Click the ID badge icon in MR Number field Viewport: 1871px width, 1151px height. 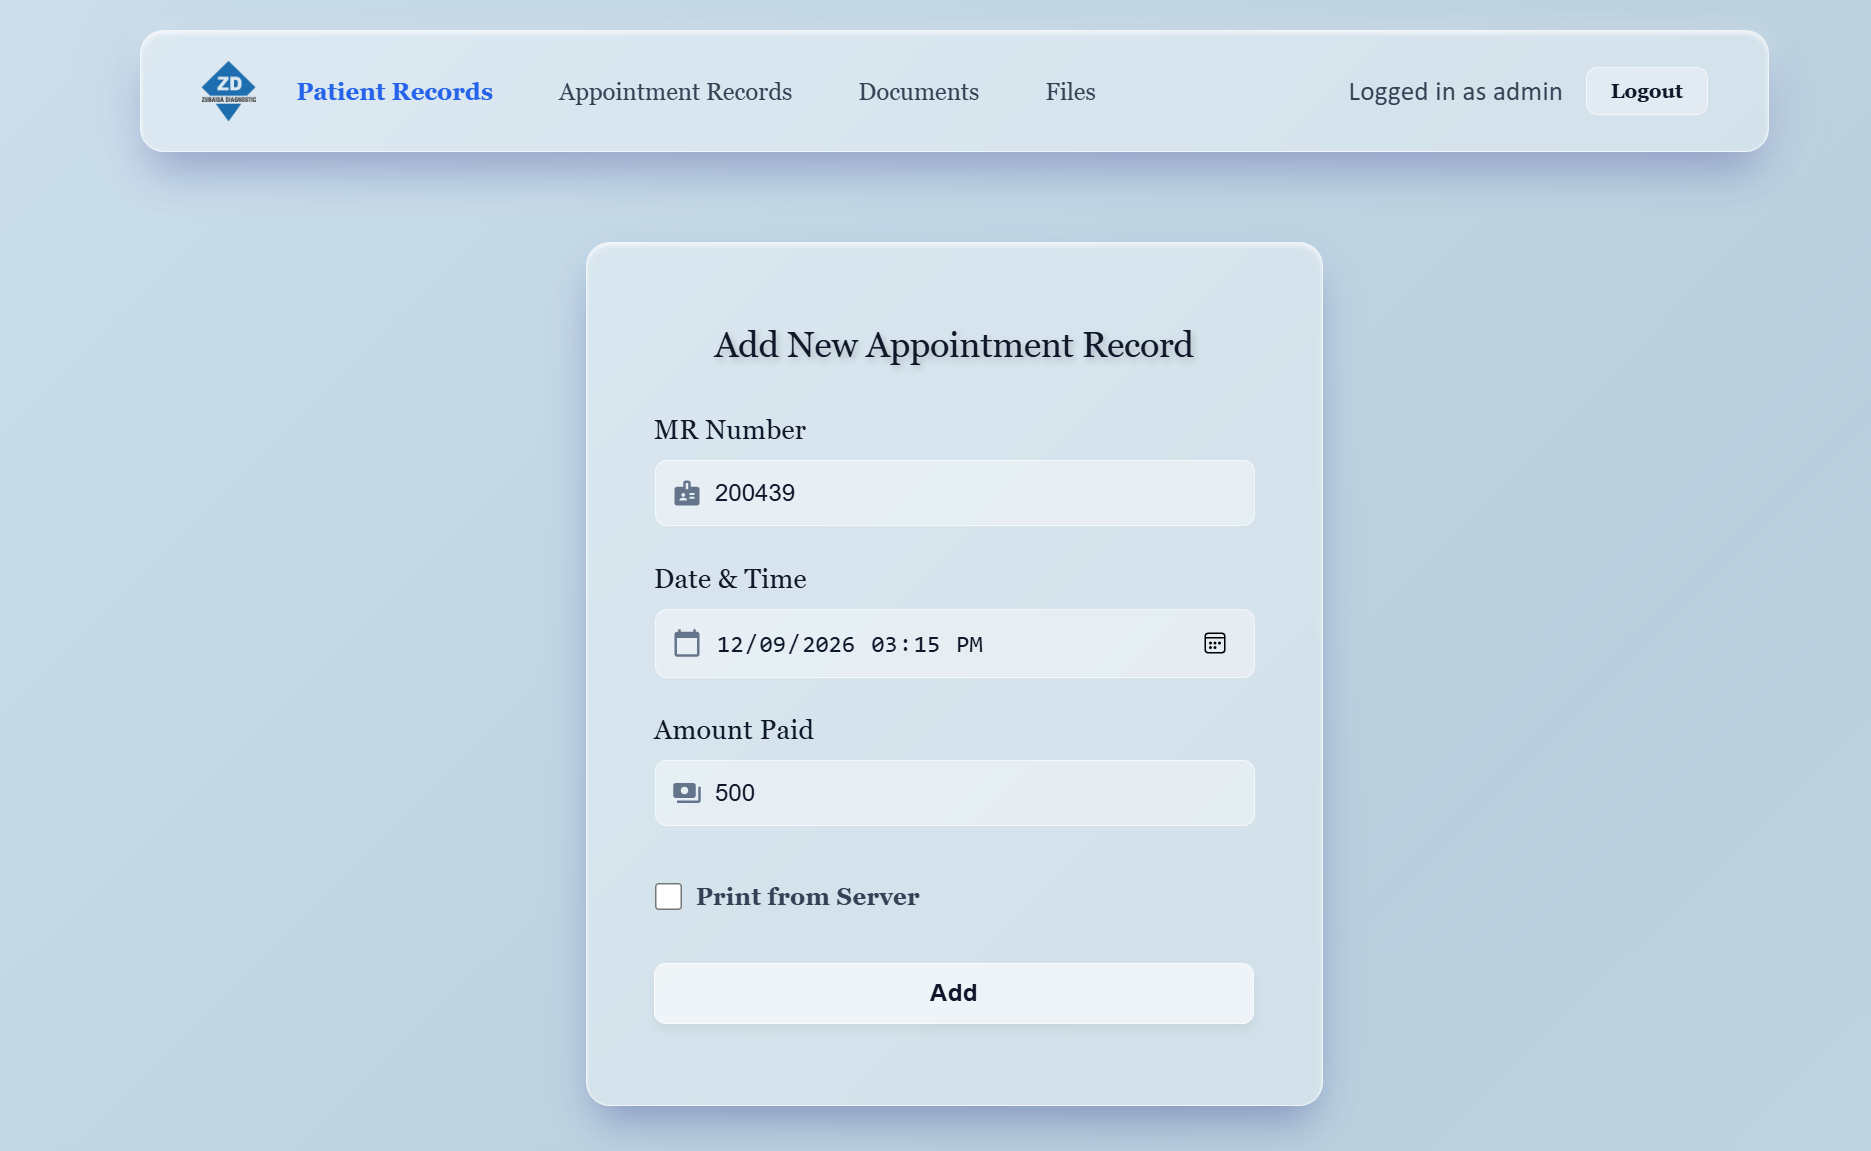click(x=687, y=493)
